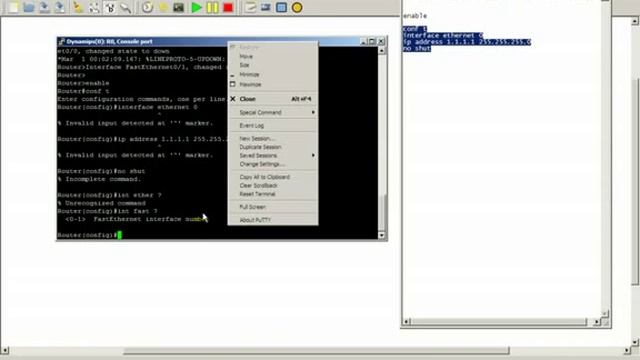Click the Draw ellipse toolbar icon
Image resolution: width=640 pixels, height=360 pixels.
[x=297, y=7]
